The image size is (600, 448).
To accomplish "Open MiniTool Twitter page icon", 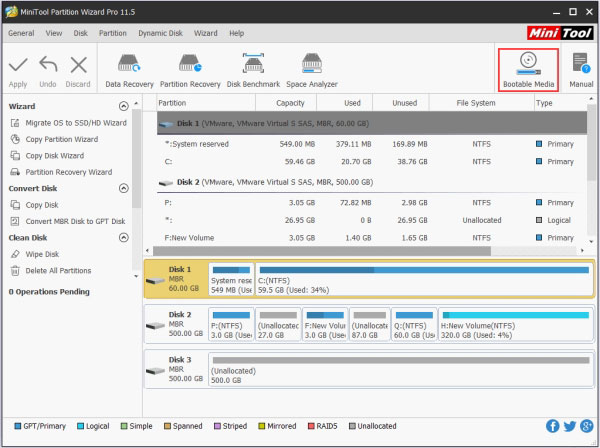I will (569, 426).
